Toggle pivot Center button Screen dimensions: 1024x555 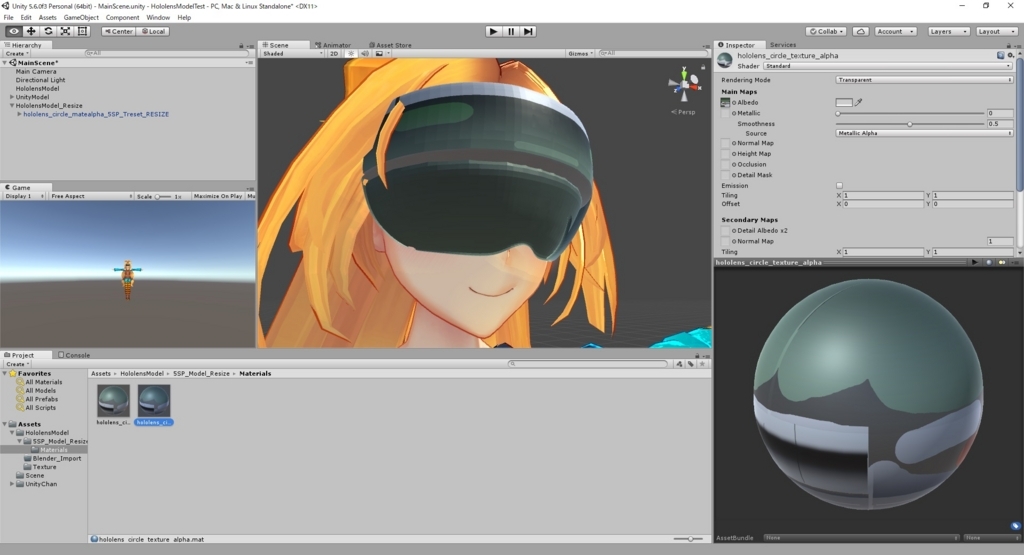point(118,31)
